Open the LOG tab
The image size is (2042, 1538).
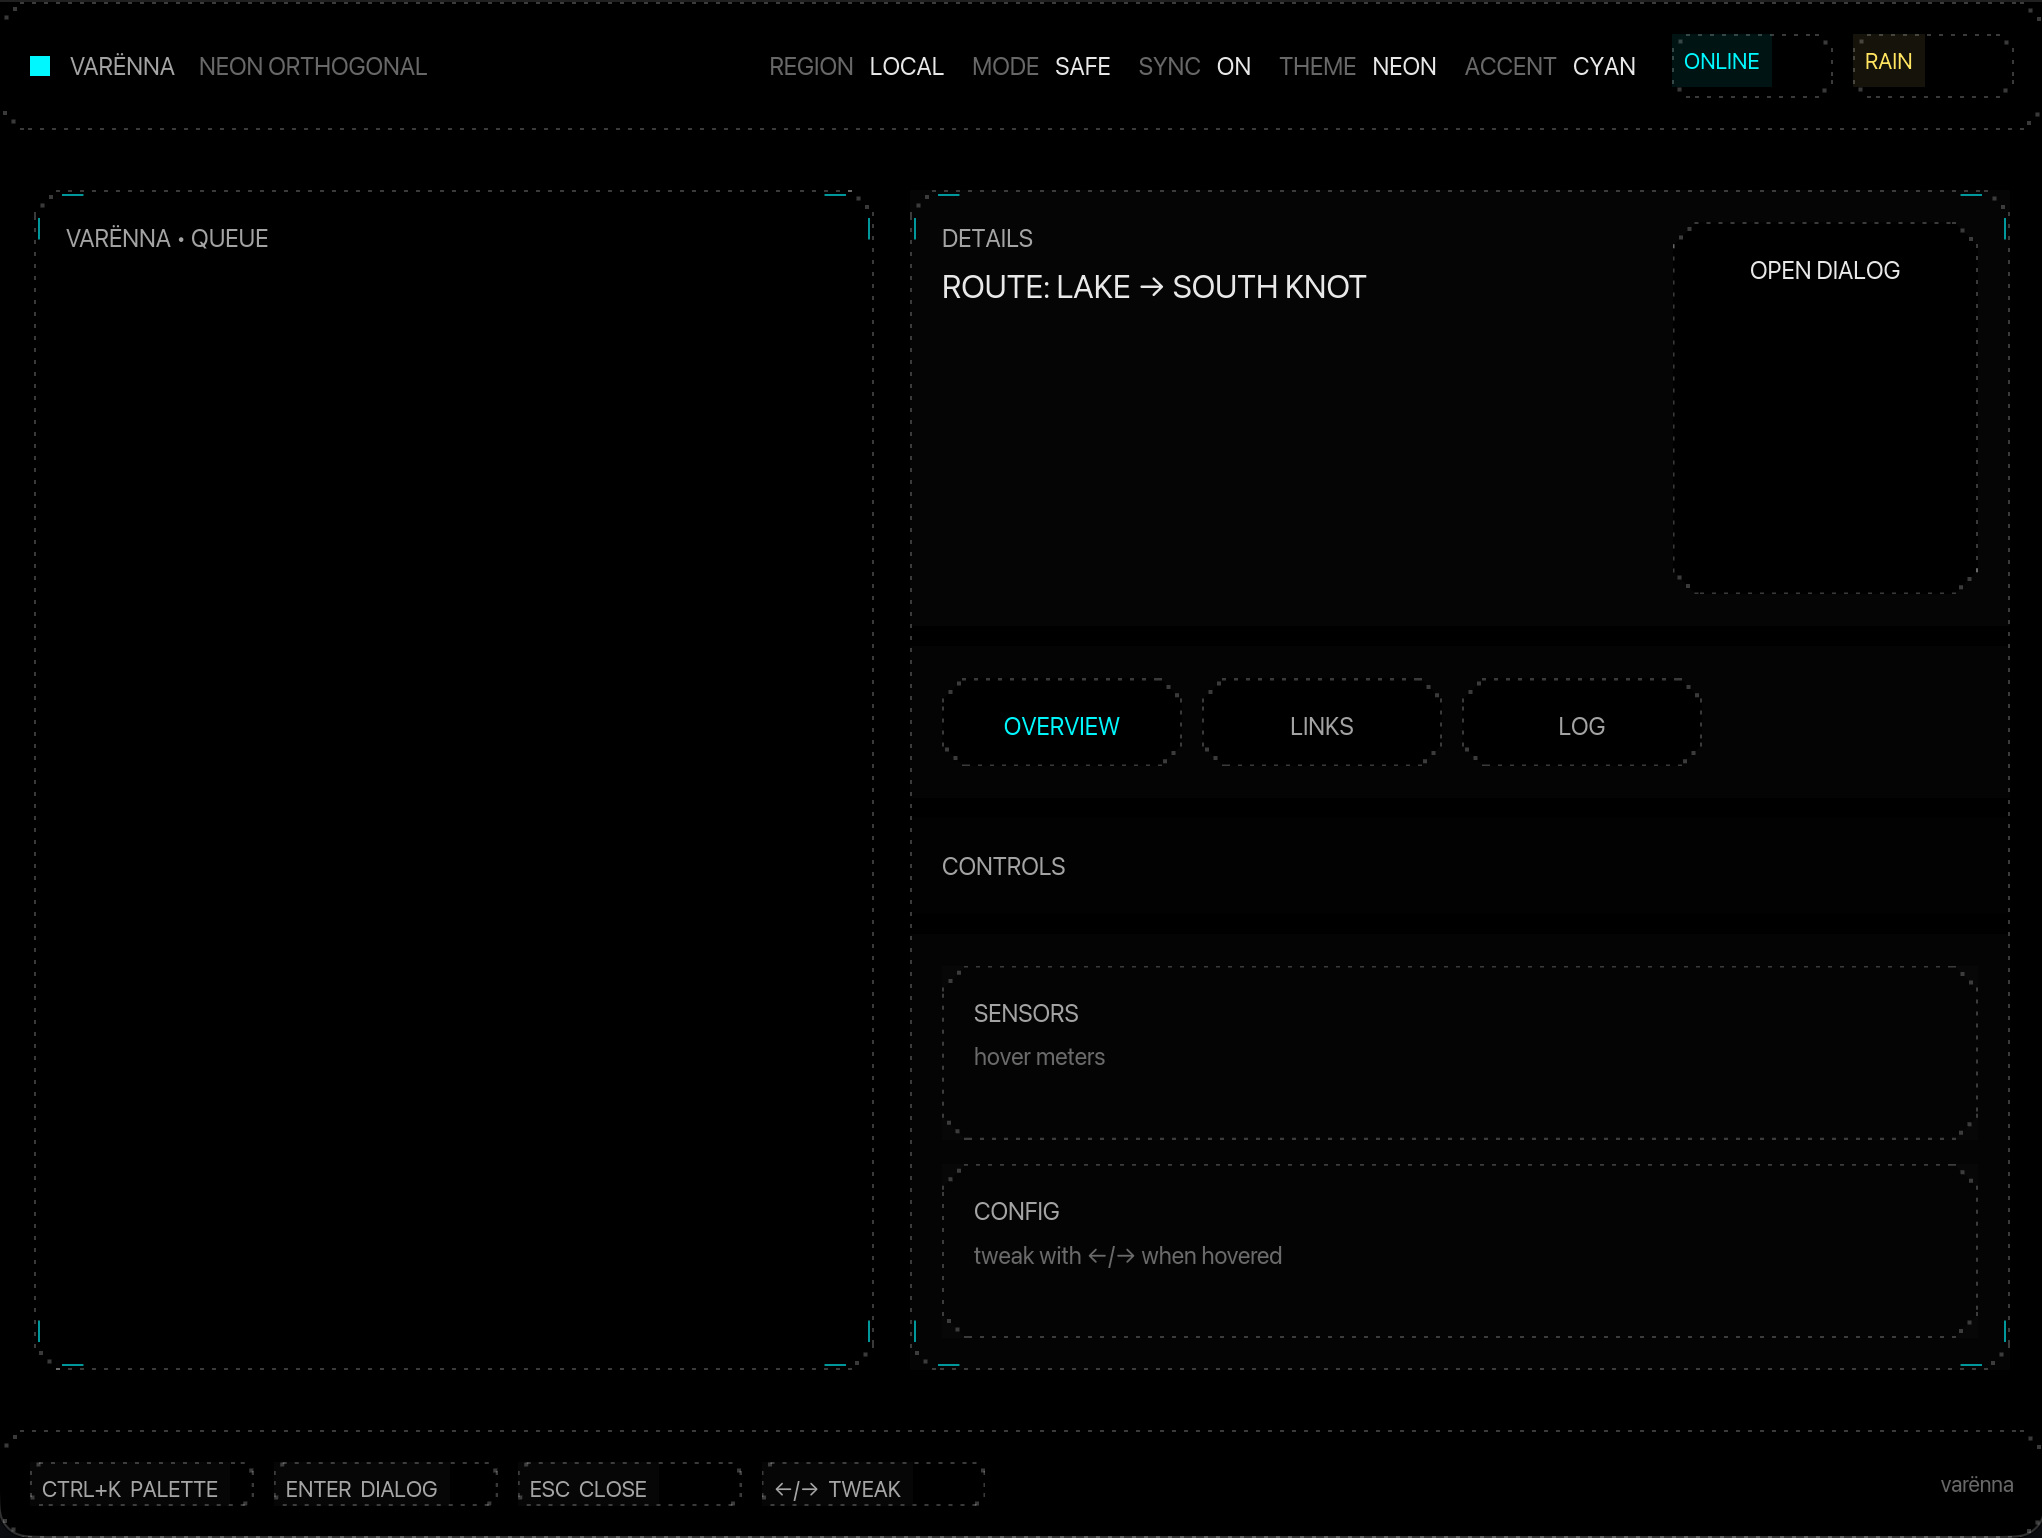[1581, 726]
